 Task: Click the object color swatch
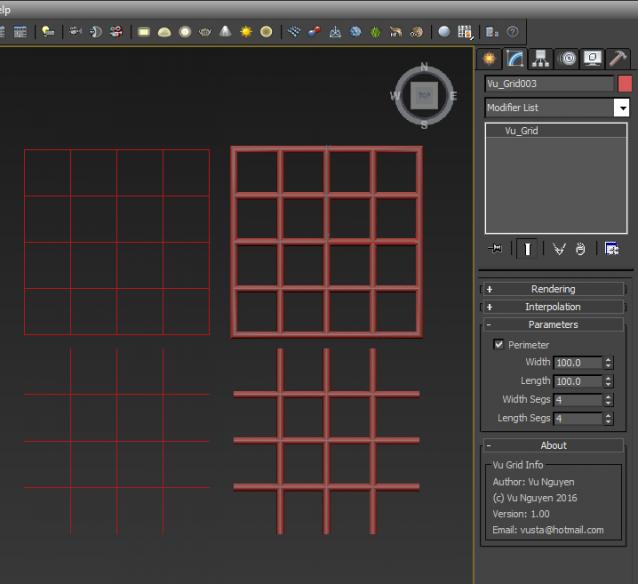pos(625,84)
